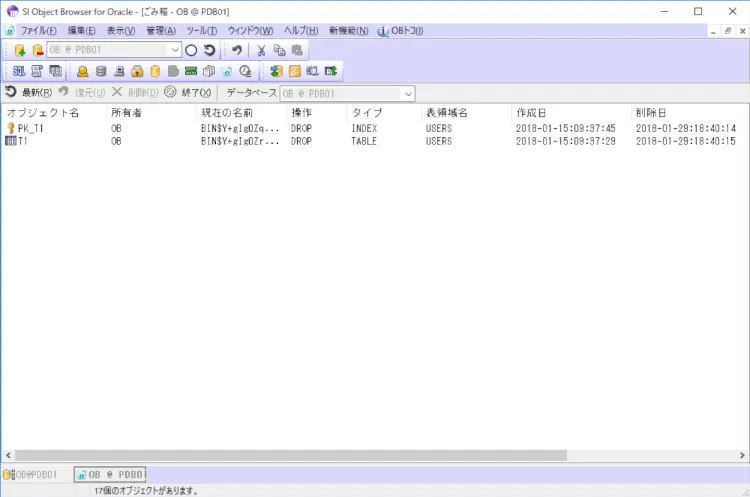Screen dimensions: 750x497
Task: Click the horizontal scrollbar left arrow
Action: (8, 455)
